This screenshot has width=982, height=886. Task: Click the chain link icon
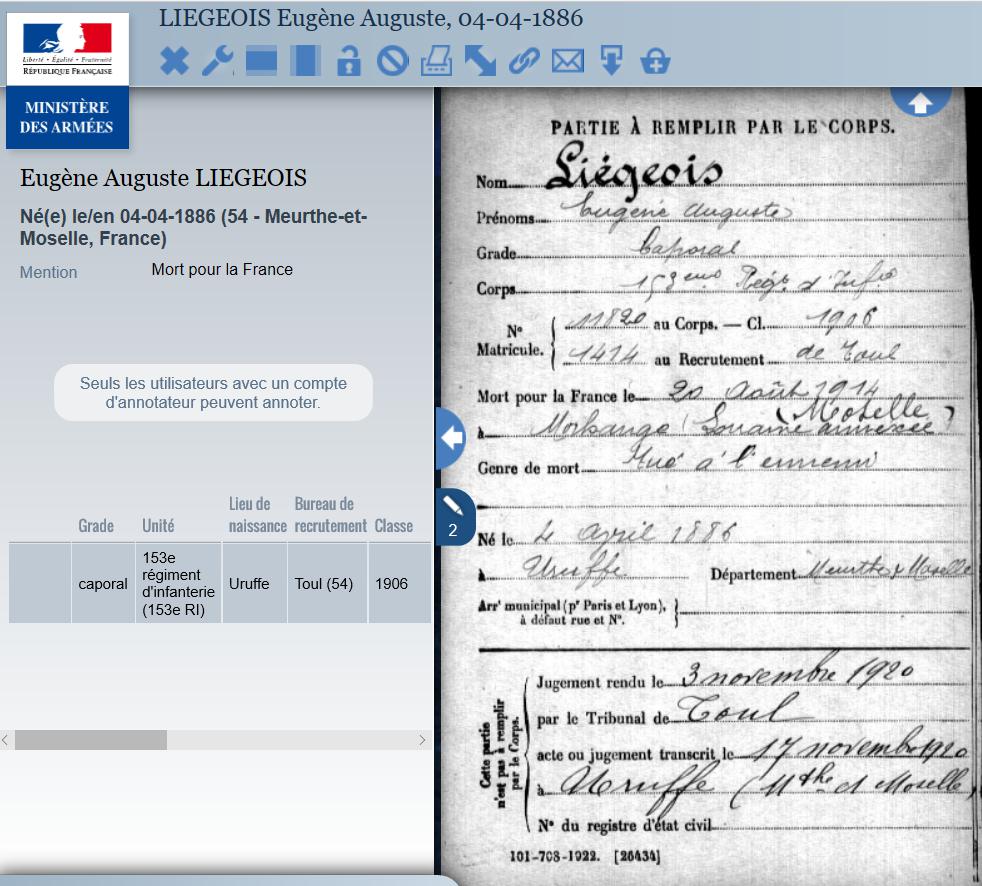(x=524, y=61)
